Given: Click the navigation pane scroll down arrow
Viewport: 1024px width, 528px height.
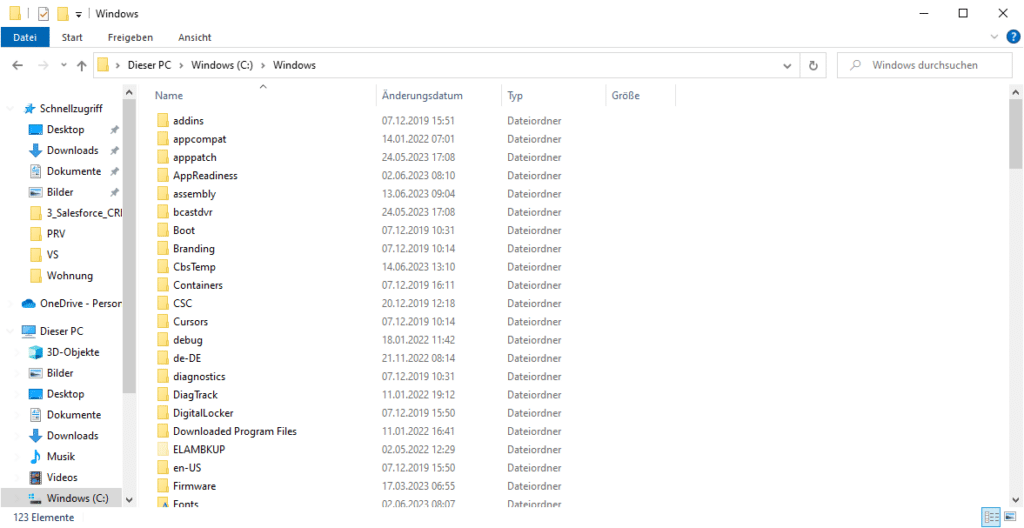Looking at the screenshot, I should click(x=129, y=500).
